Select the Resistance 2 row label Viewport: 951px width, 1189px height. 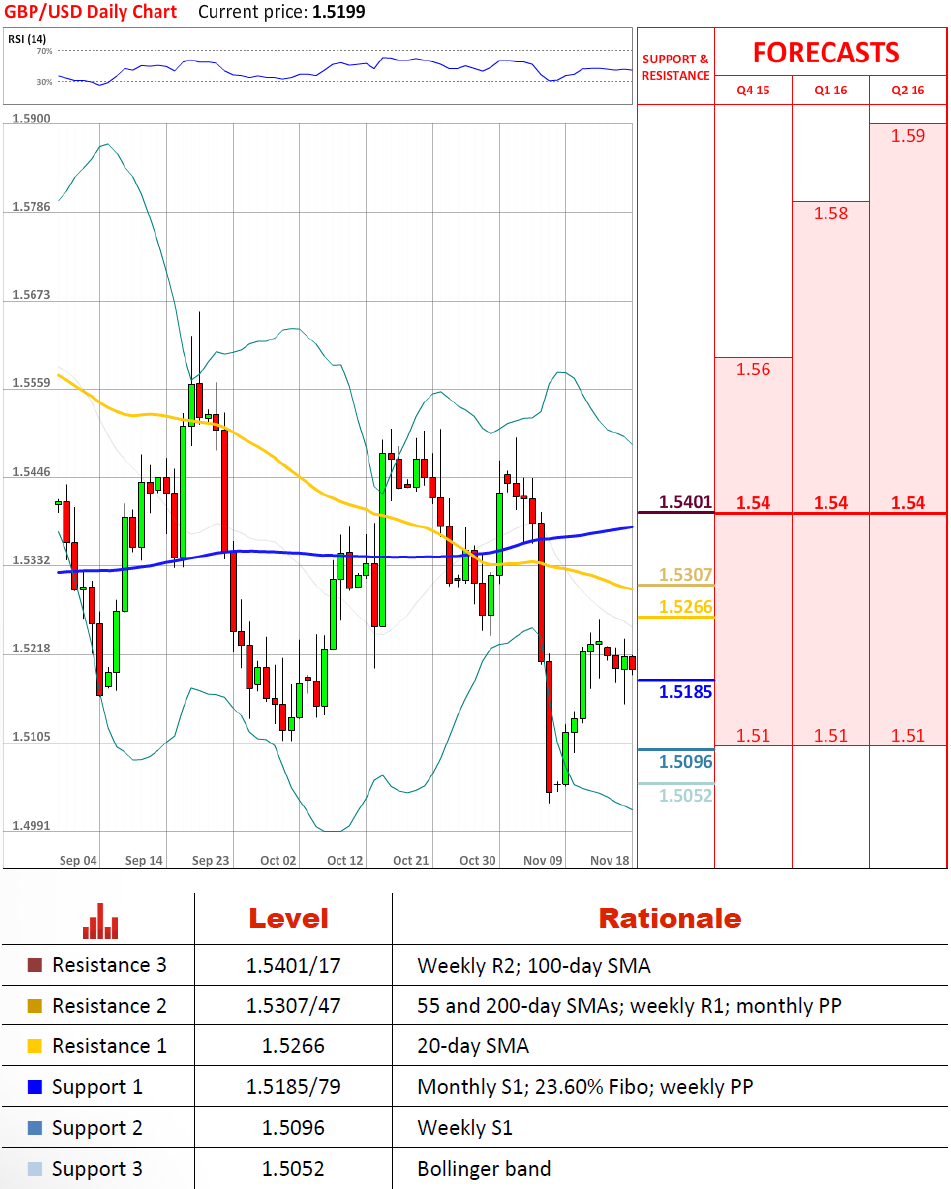tap(109, 1006)
